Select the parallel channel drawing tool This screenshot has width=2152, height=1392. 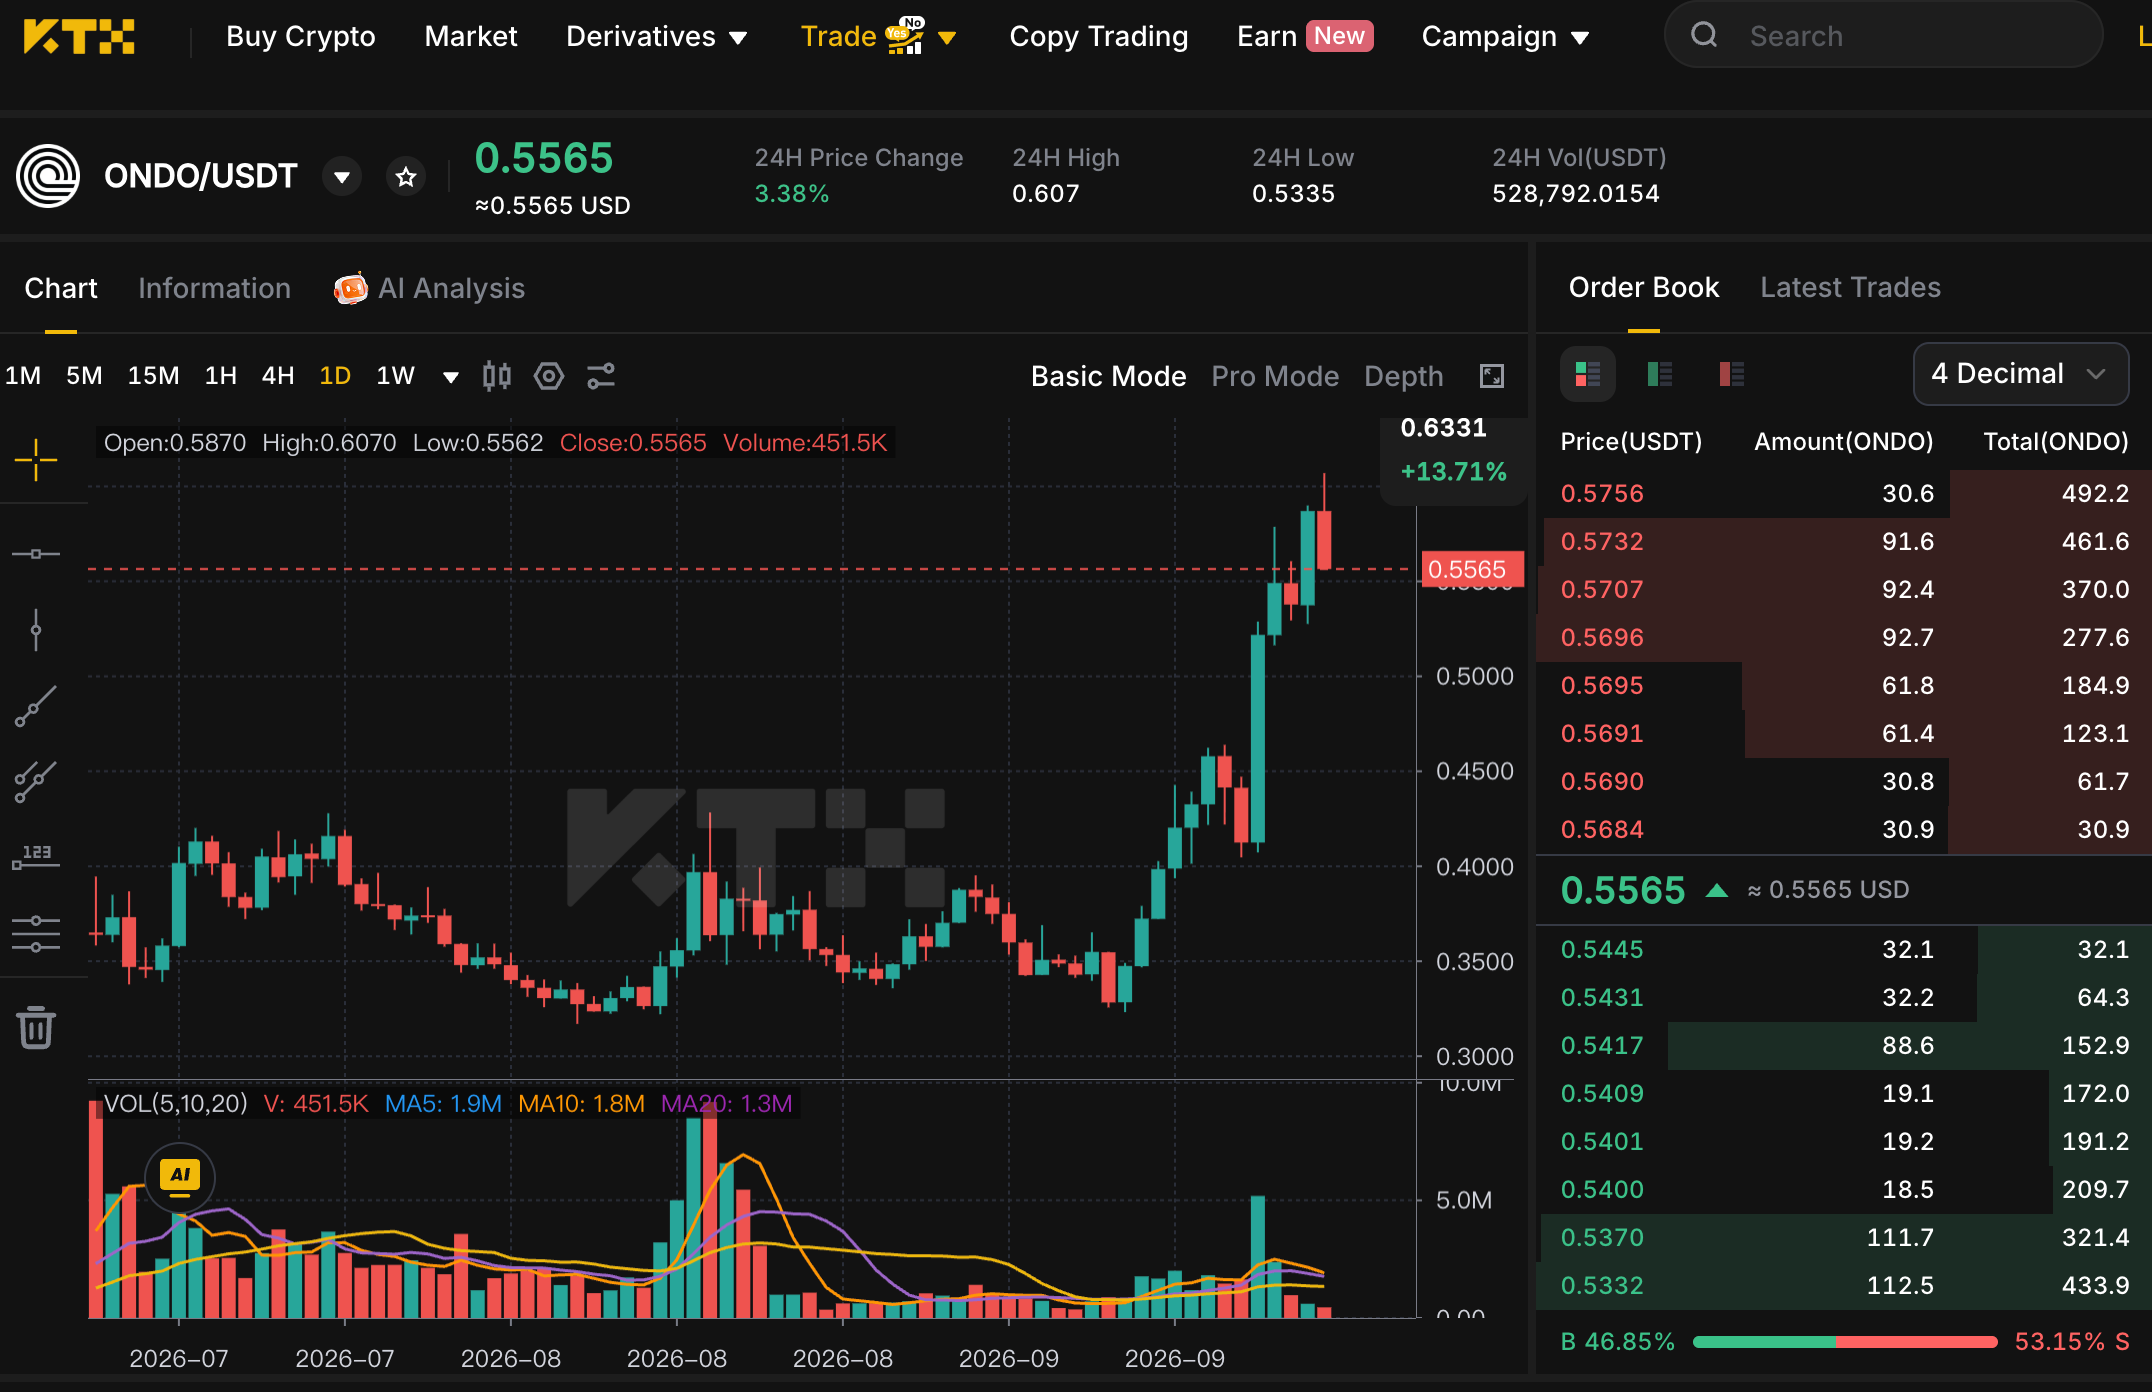[36, 782]
